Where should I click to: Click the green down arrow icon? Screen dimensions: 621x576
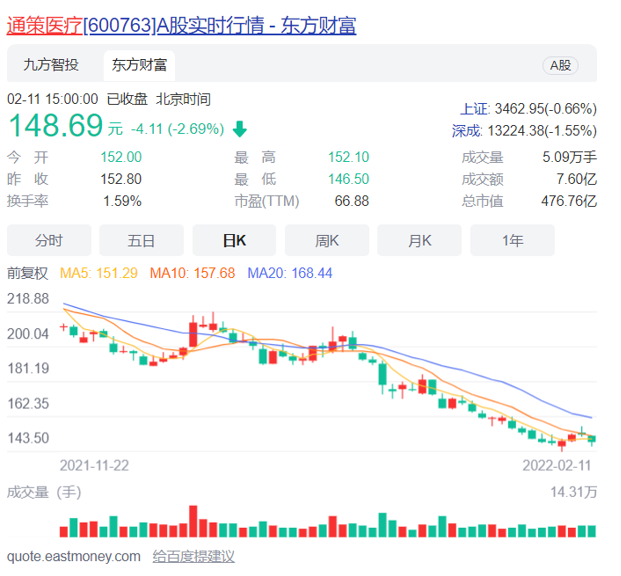(240, 129)
